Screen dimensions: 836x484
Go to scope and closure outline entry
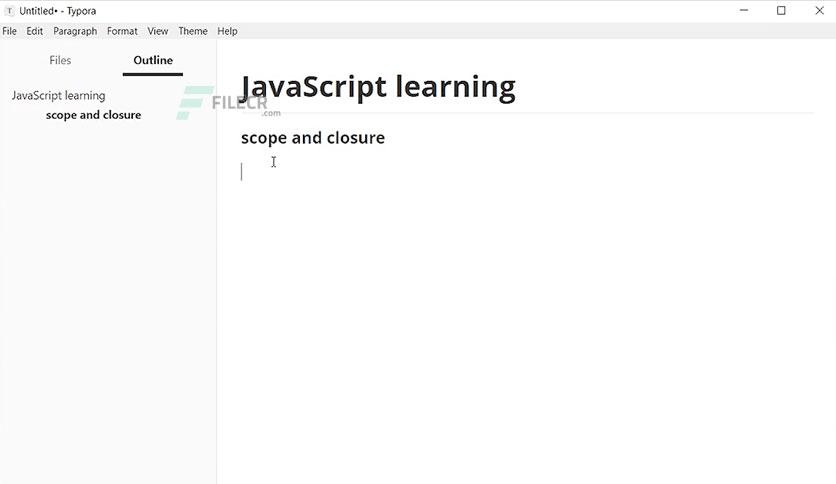point(93,115)
